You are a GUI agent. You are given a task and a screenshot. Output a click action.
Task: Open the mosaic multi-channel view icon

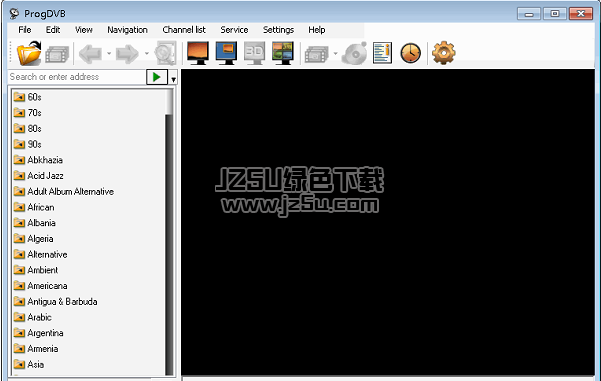click(283, 53)
